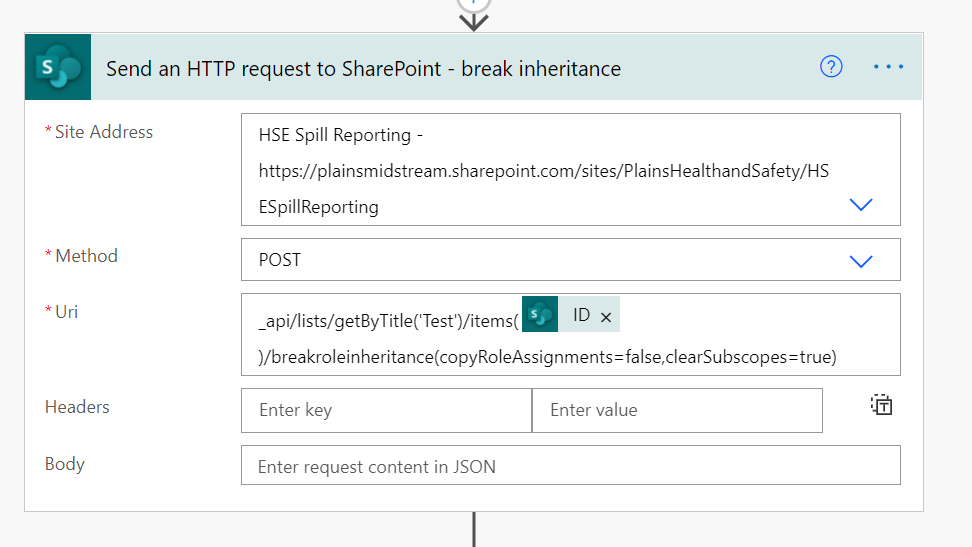Click the connector line below the action card
Viewport: 972px width, 547px height.
[x=474, y=530]
